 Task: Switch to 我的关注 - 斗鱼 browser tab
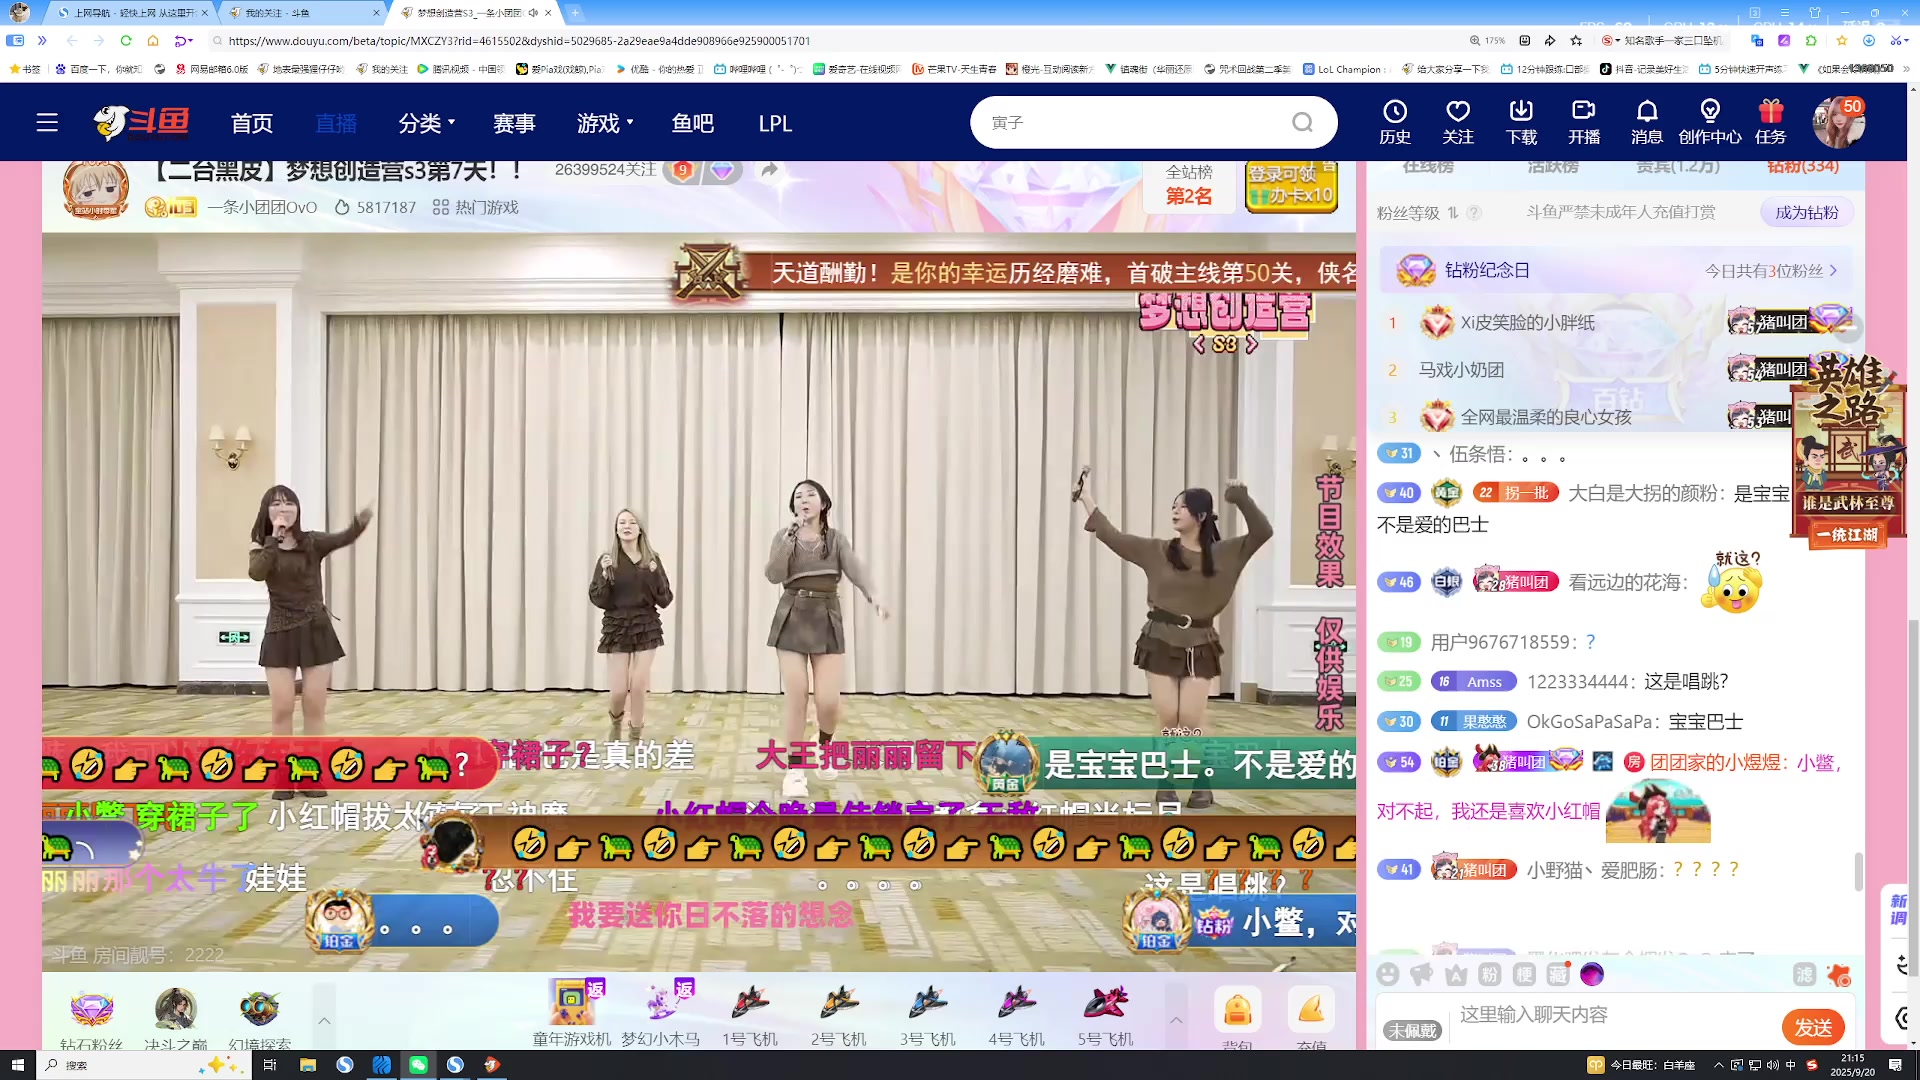pyautogui.click(x=300, y=13)
